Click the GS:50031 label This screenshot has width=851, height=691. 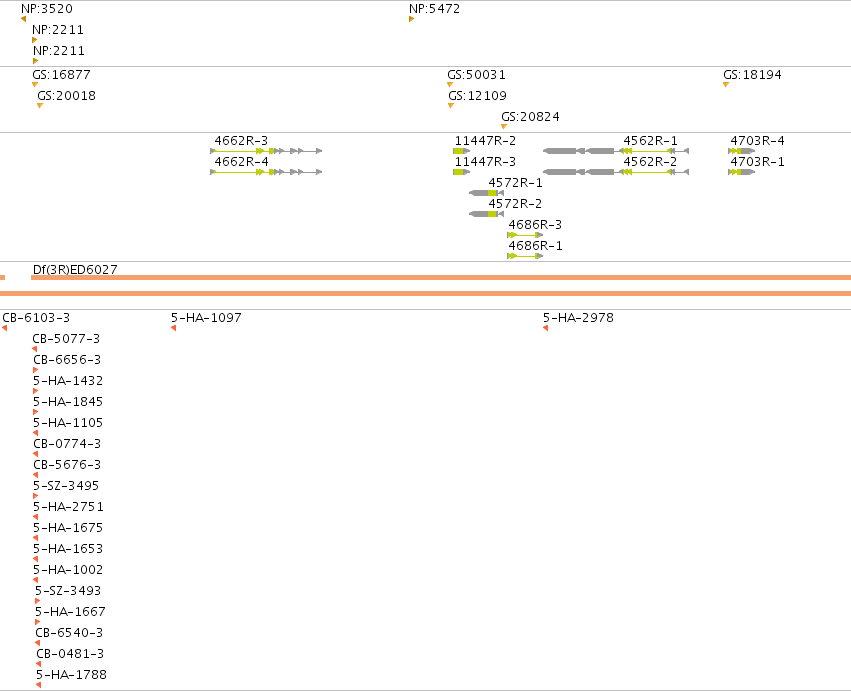pos(477,74)
